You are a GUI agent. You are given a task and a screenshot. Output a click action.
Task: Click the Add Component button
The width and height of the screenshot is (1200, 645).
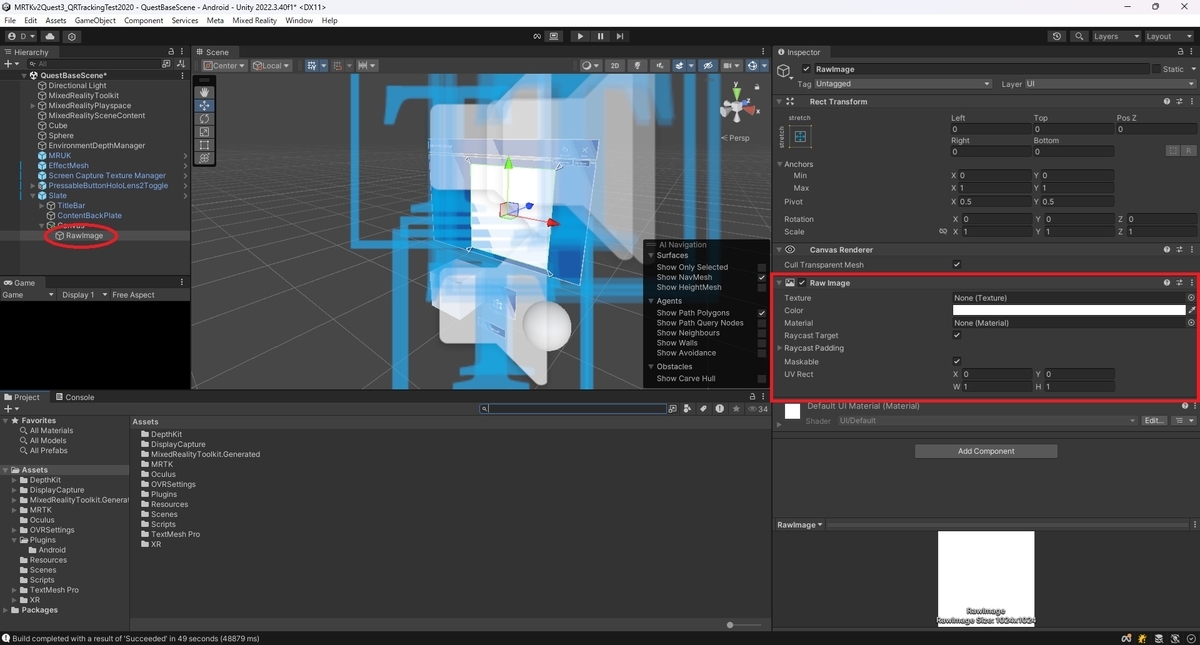986,451
